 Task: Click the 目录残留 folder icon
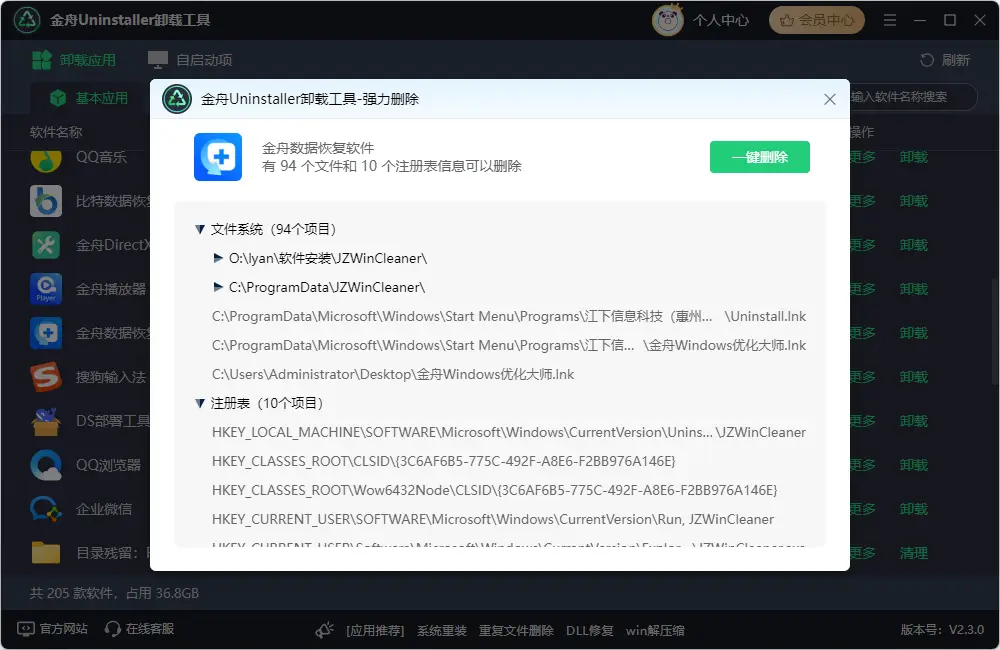click(44, 552)
